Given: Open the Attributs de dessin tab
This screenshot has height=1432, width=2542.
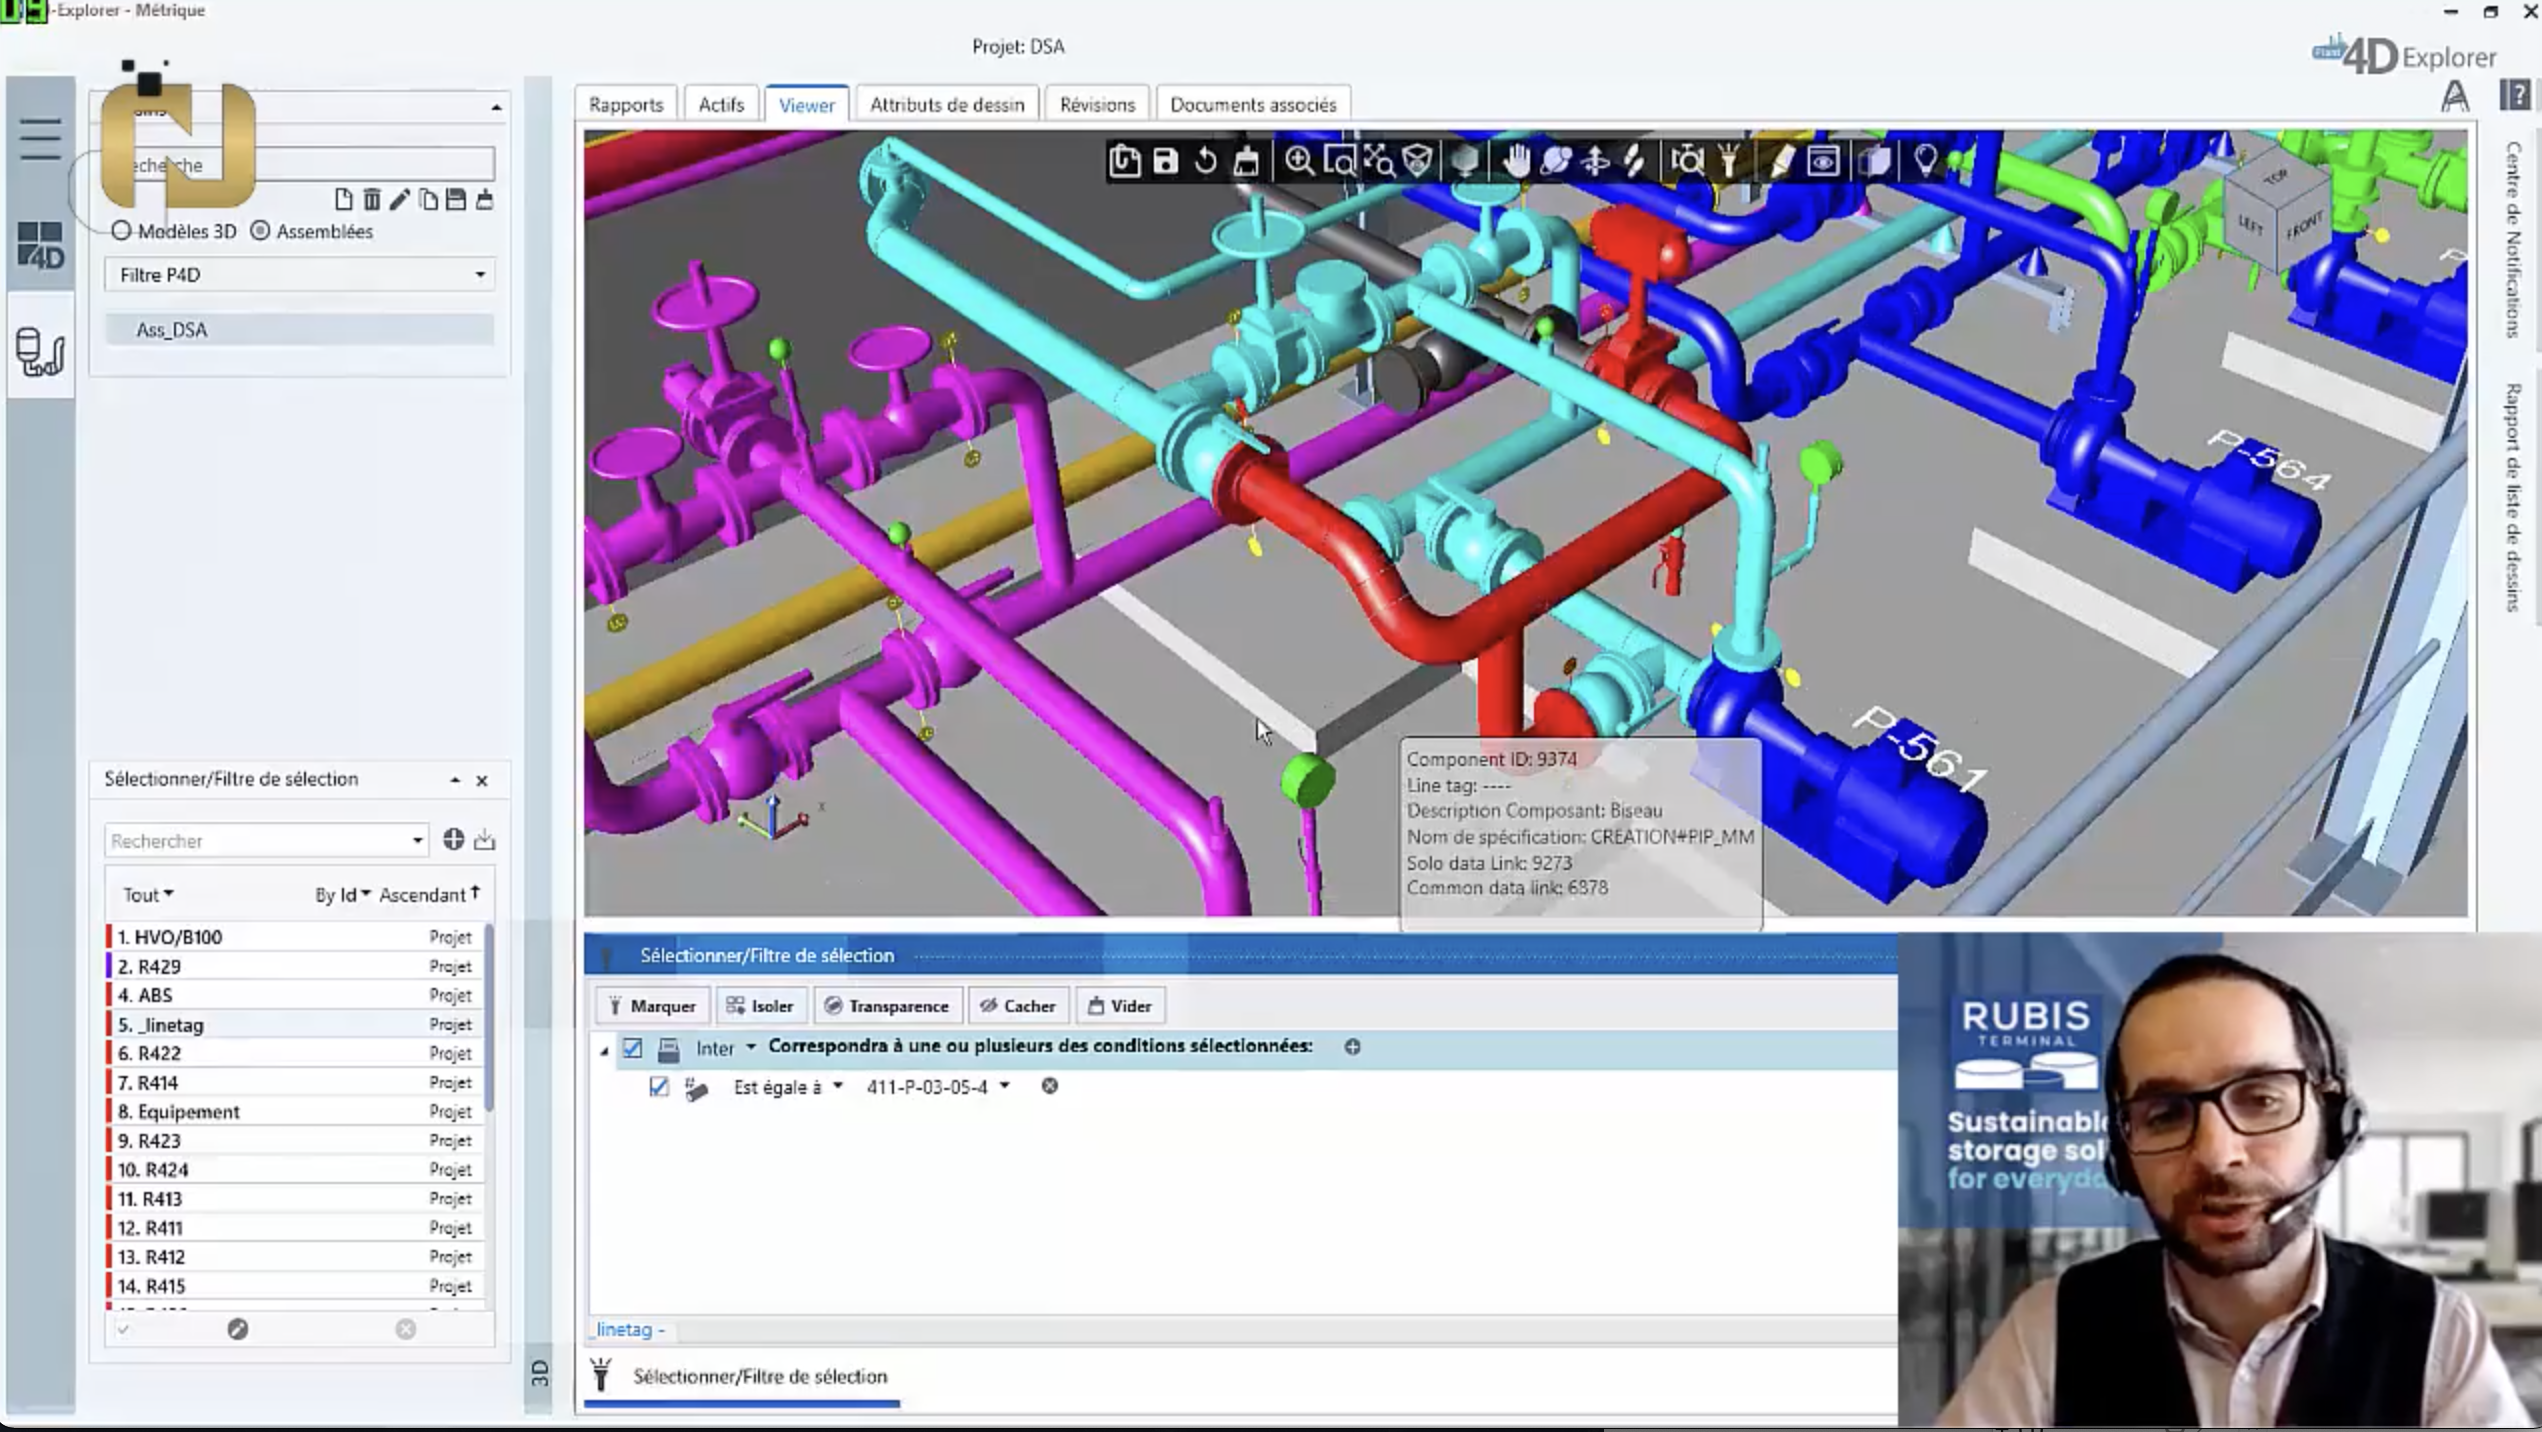Looking at the screenshot, I should [946, 105].
